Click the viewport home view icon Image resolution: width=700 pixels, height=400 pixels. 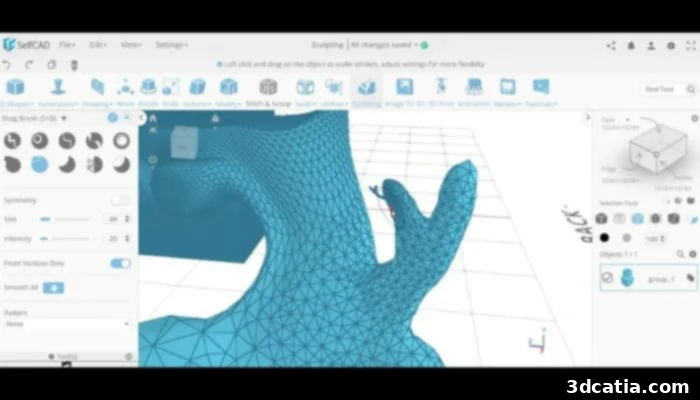[153, 118]
